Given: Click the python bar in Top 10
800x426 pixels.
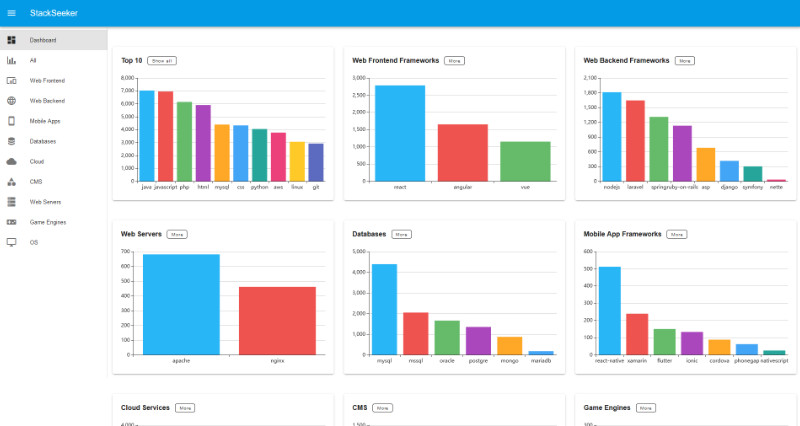Looking at the screenshot, I should pos(259,155).
